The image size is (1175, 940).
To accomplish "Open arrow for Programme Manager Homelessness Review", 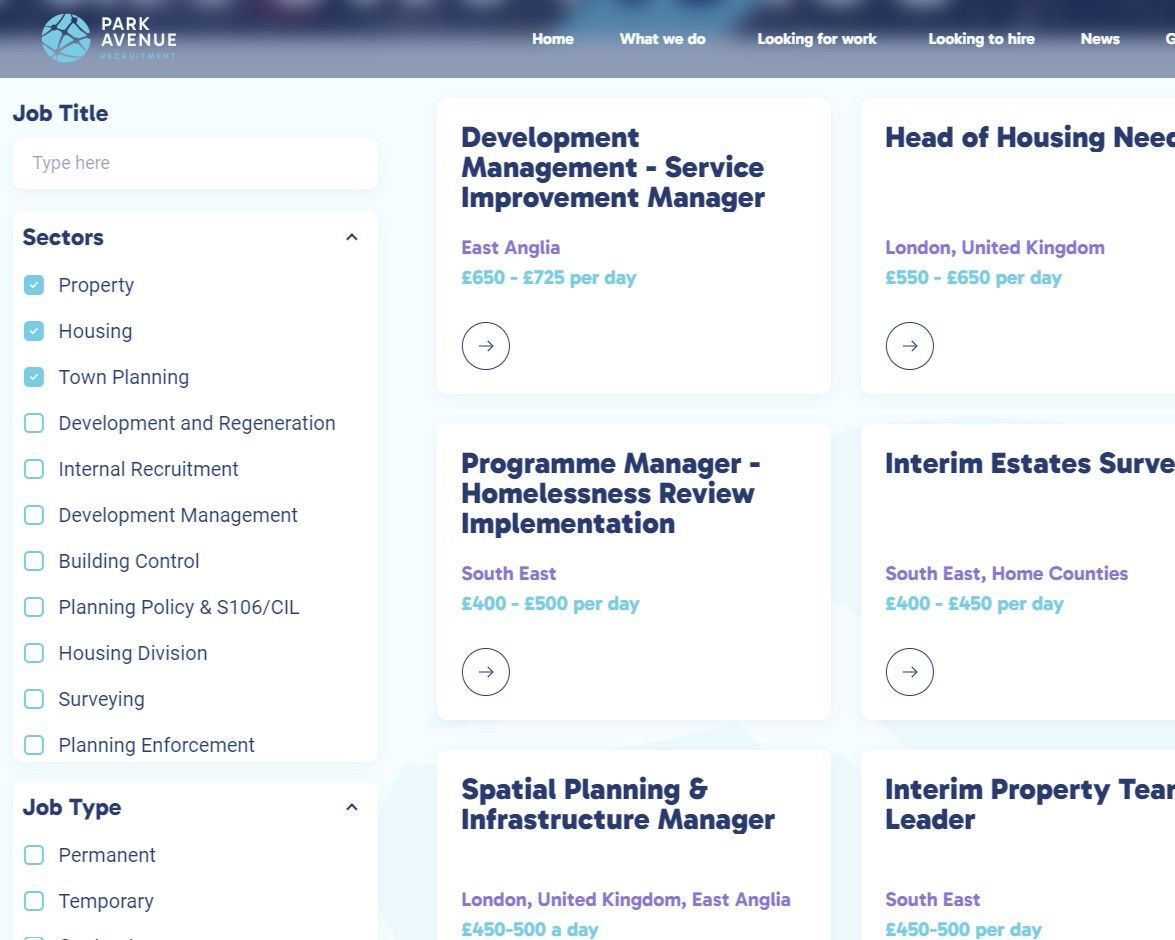I will 486,672.
